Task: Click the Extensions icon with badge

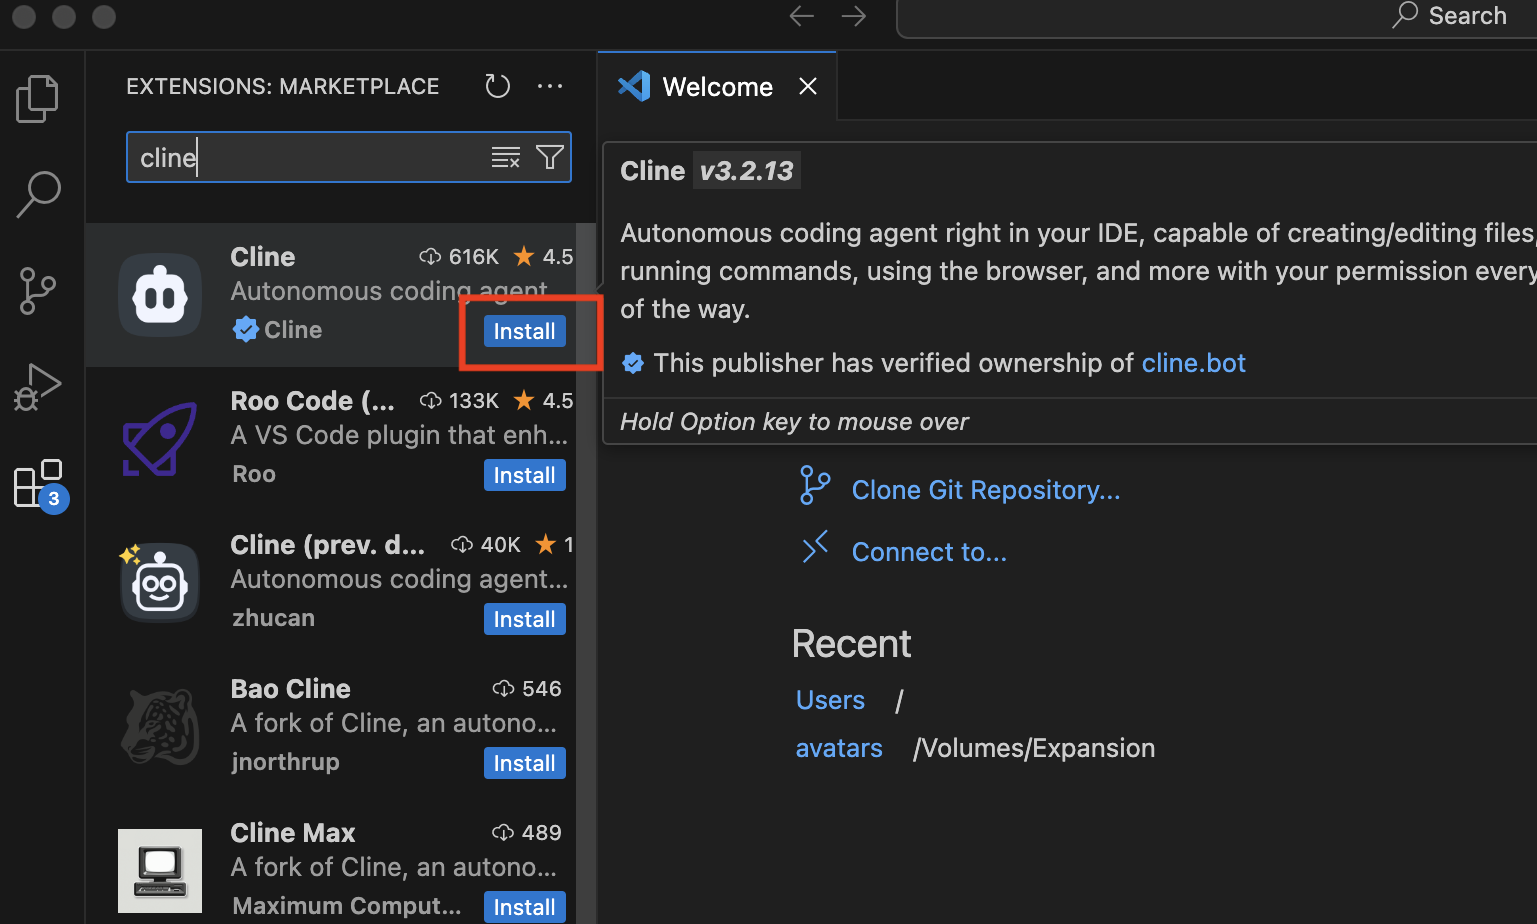Action: pyautogui.click(x=40, y=485)
